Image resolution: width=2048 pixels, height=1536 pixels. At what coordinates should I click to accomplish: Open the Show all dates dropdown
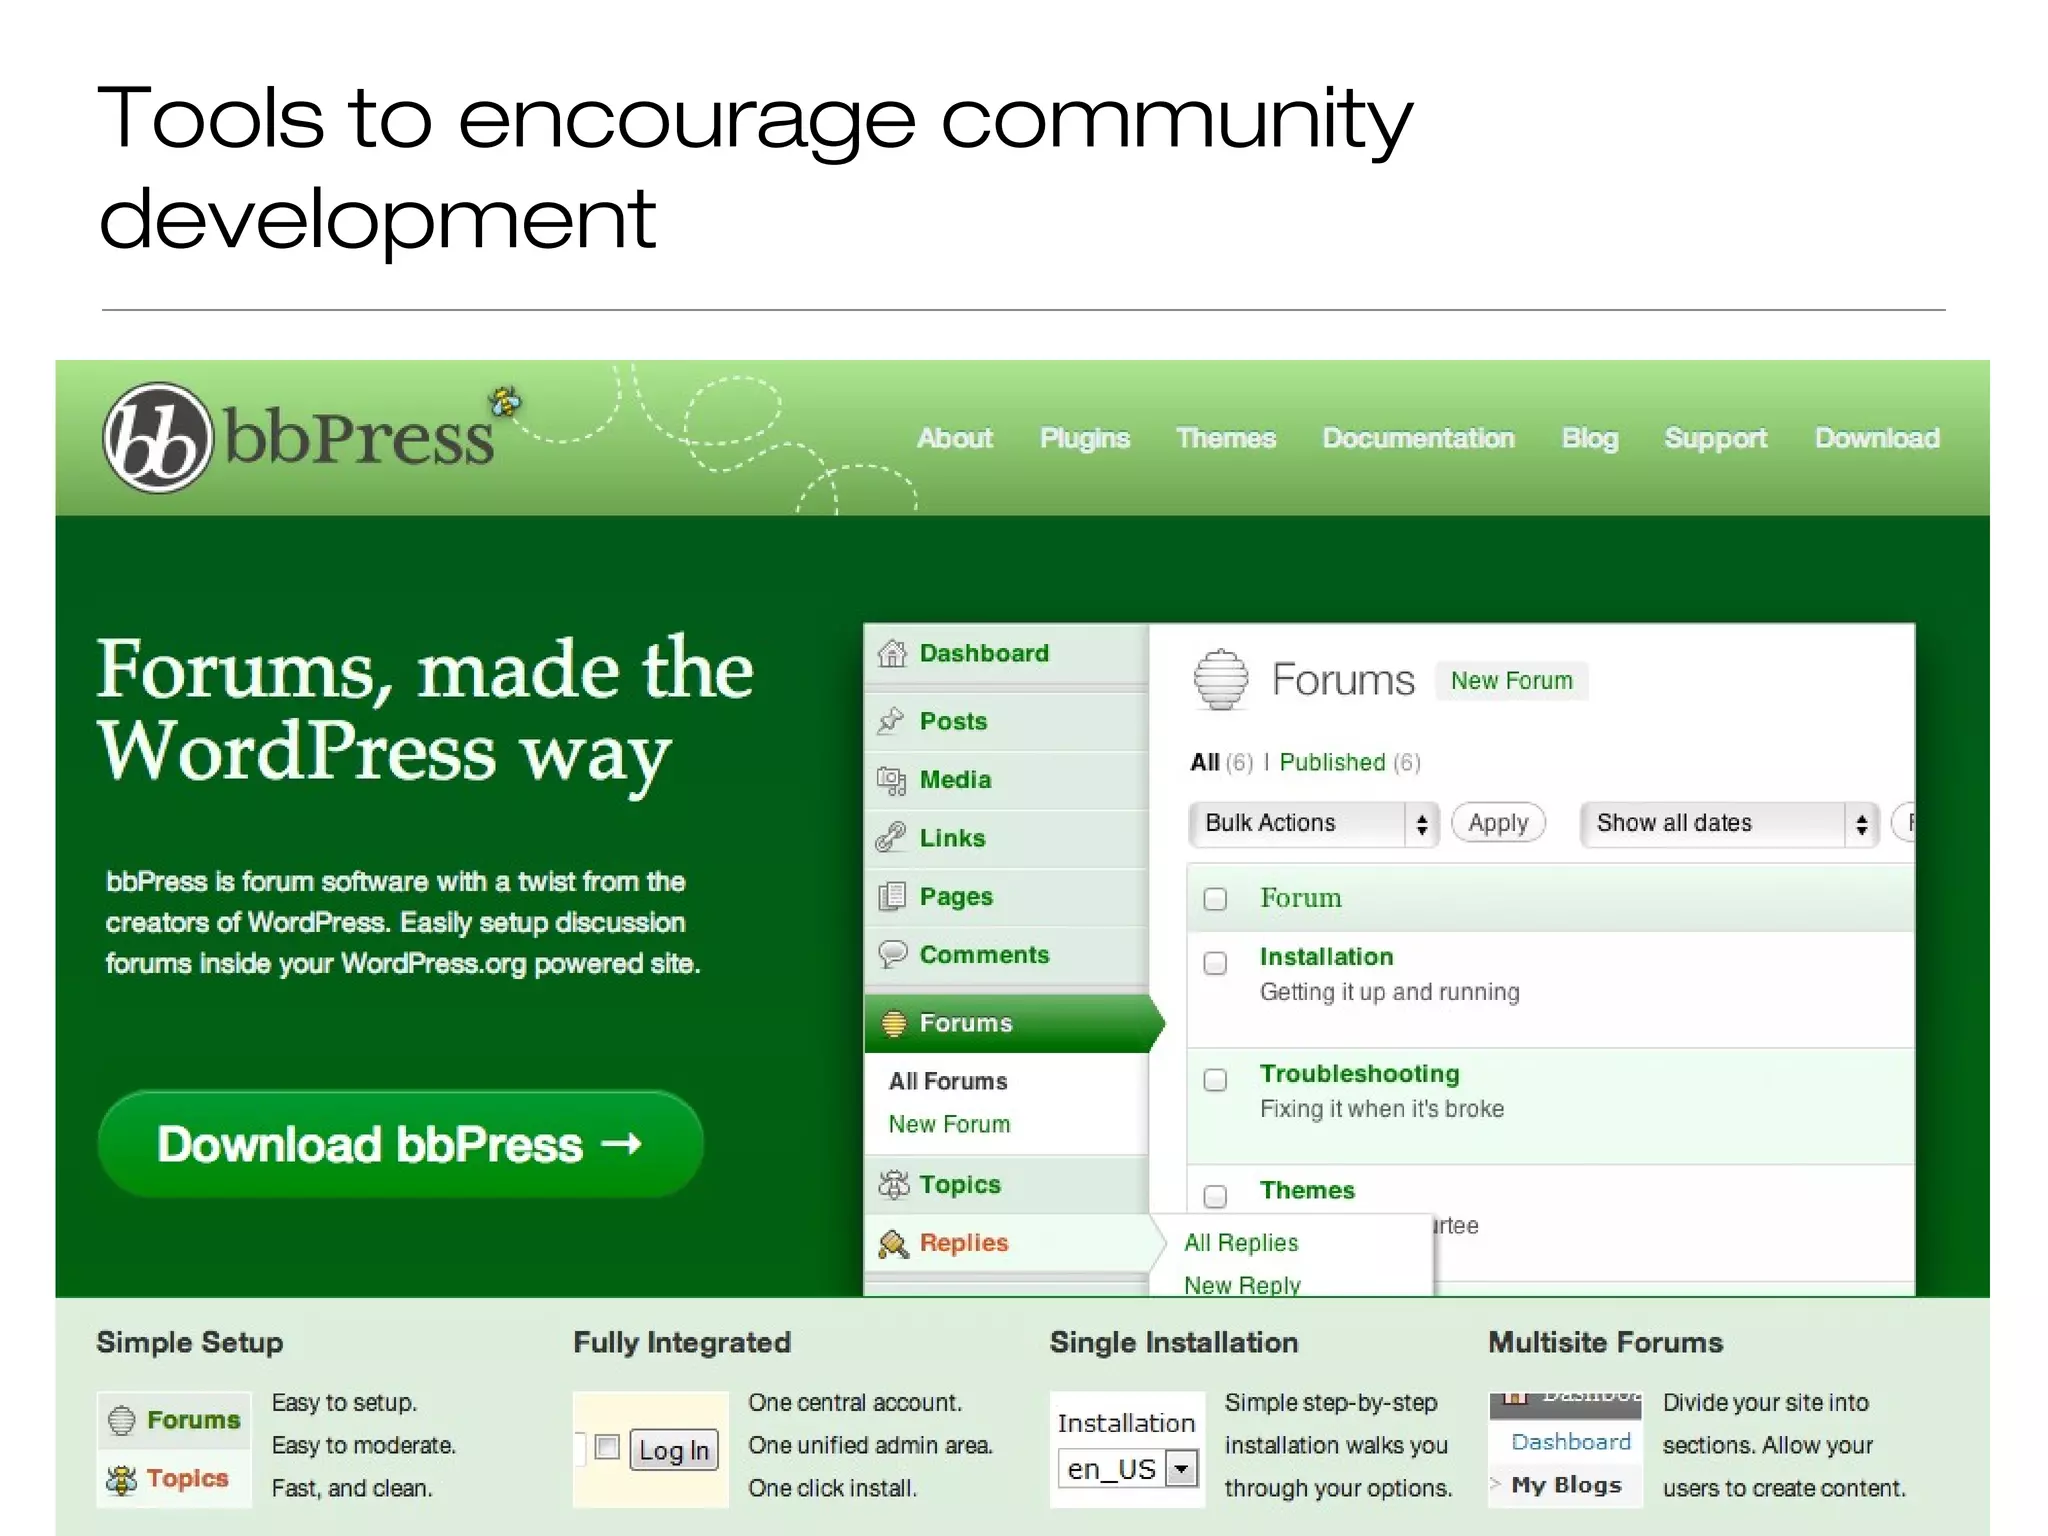[1730, 824]
